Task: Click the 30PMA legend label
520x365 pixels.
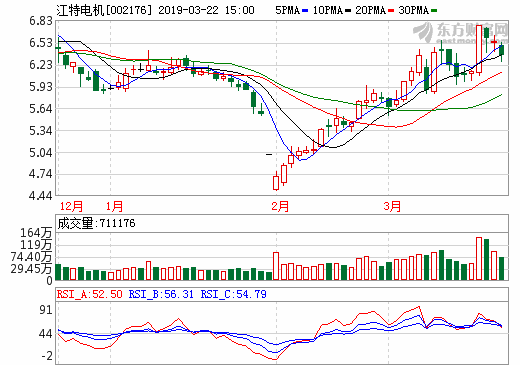Action: point(413,10)
